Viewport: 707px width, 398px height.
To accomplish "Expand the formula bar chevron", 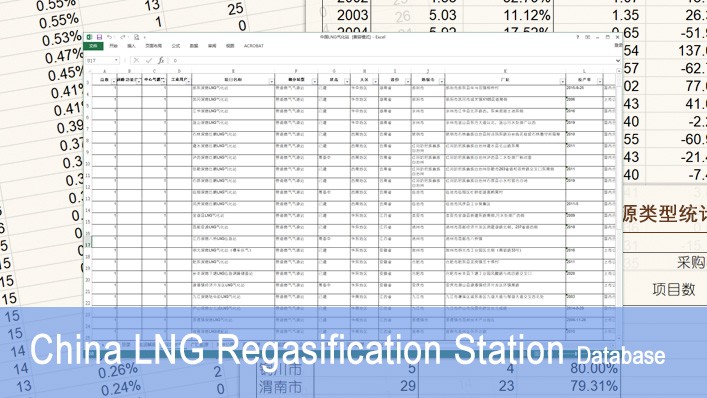I will (618, 60).
